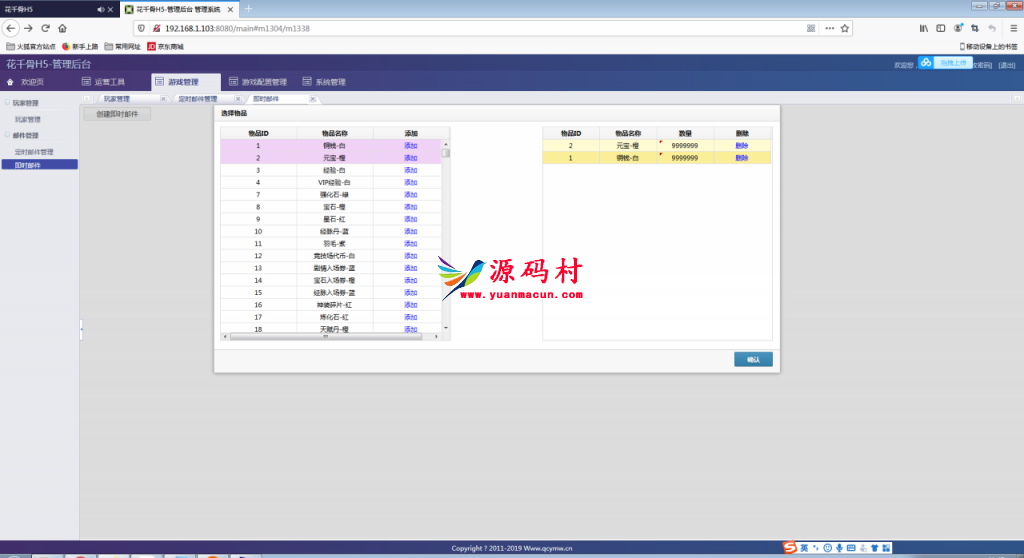Image resolution: width=1024 pixels, height=558 pixels.
Task: Reload the page with the refresh icon
Action: click(x=45, y=28)
